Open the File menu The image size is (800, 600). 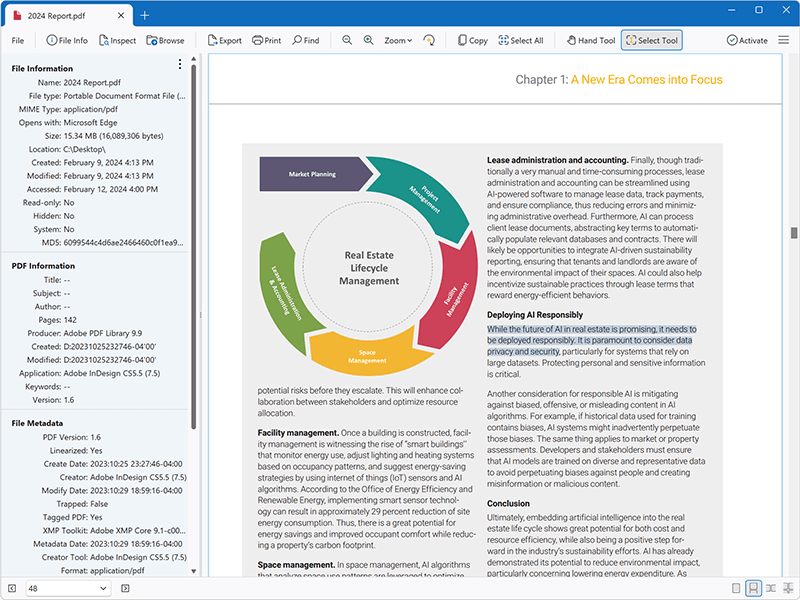pos(18,41)
